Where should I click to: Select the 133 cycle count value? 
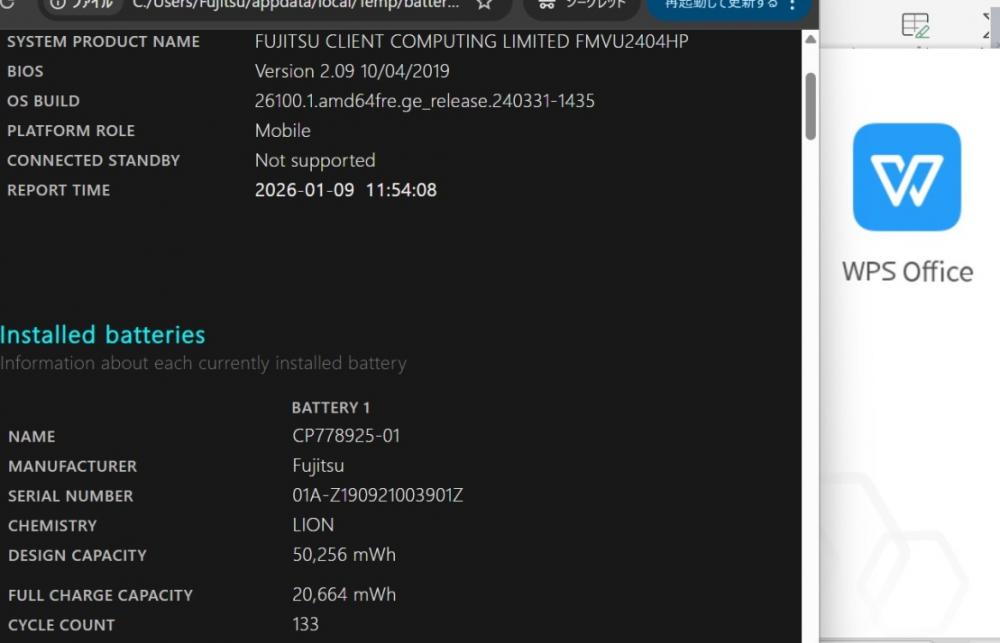pyautogui.click(x=305, y=624)
